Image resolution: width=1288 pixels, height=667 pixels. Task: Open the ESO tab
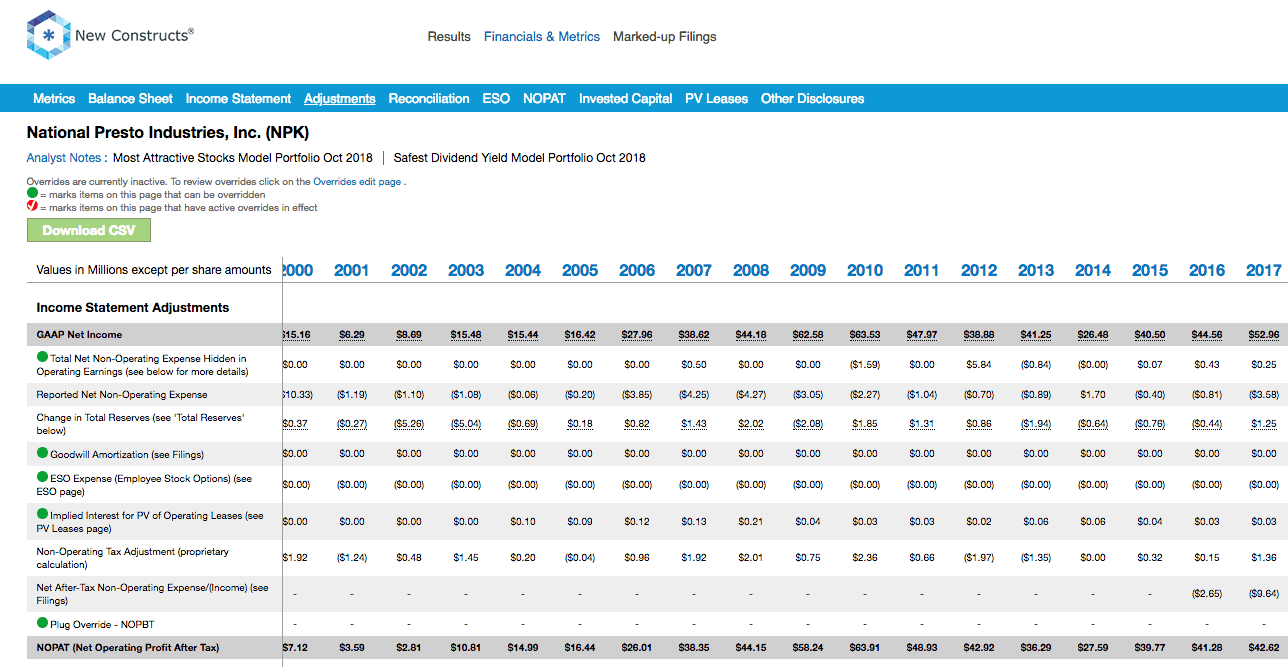496,98
